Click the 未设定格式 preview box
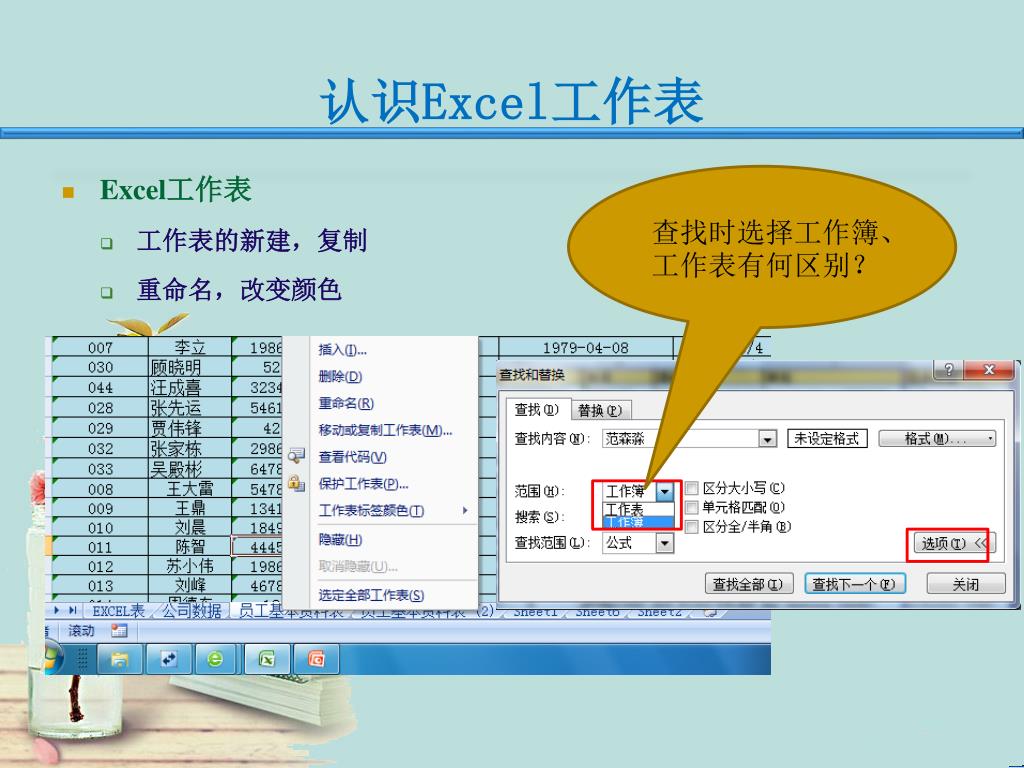 click(x=827, y=439)
